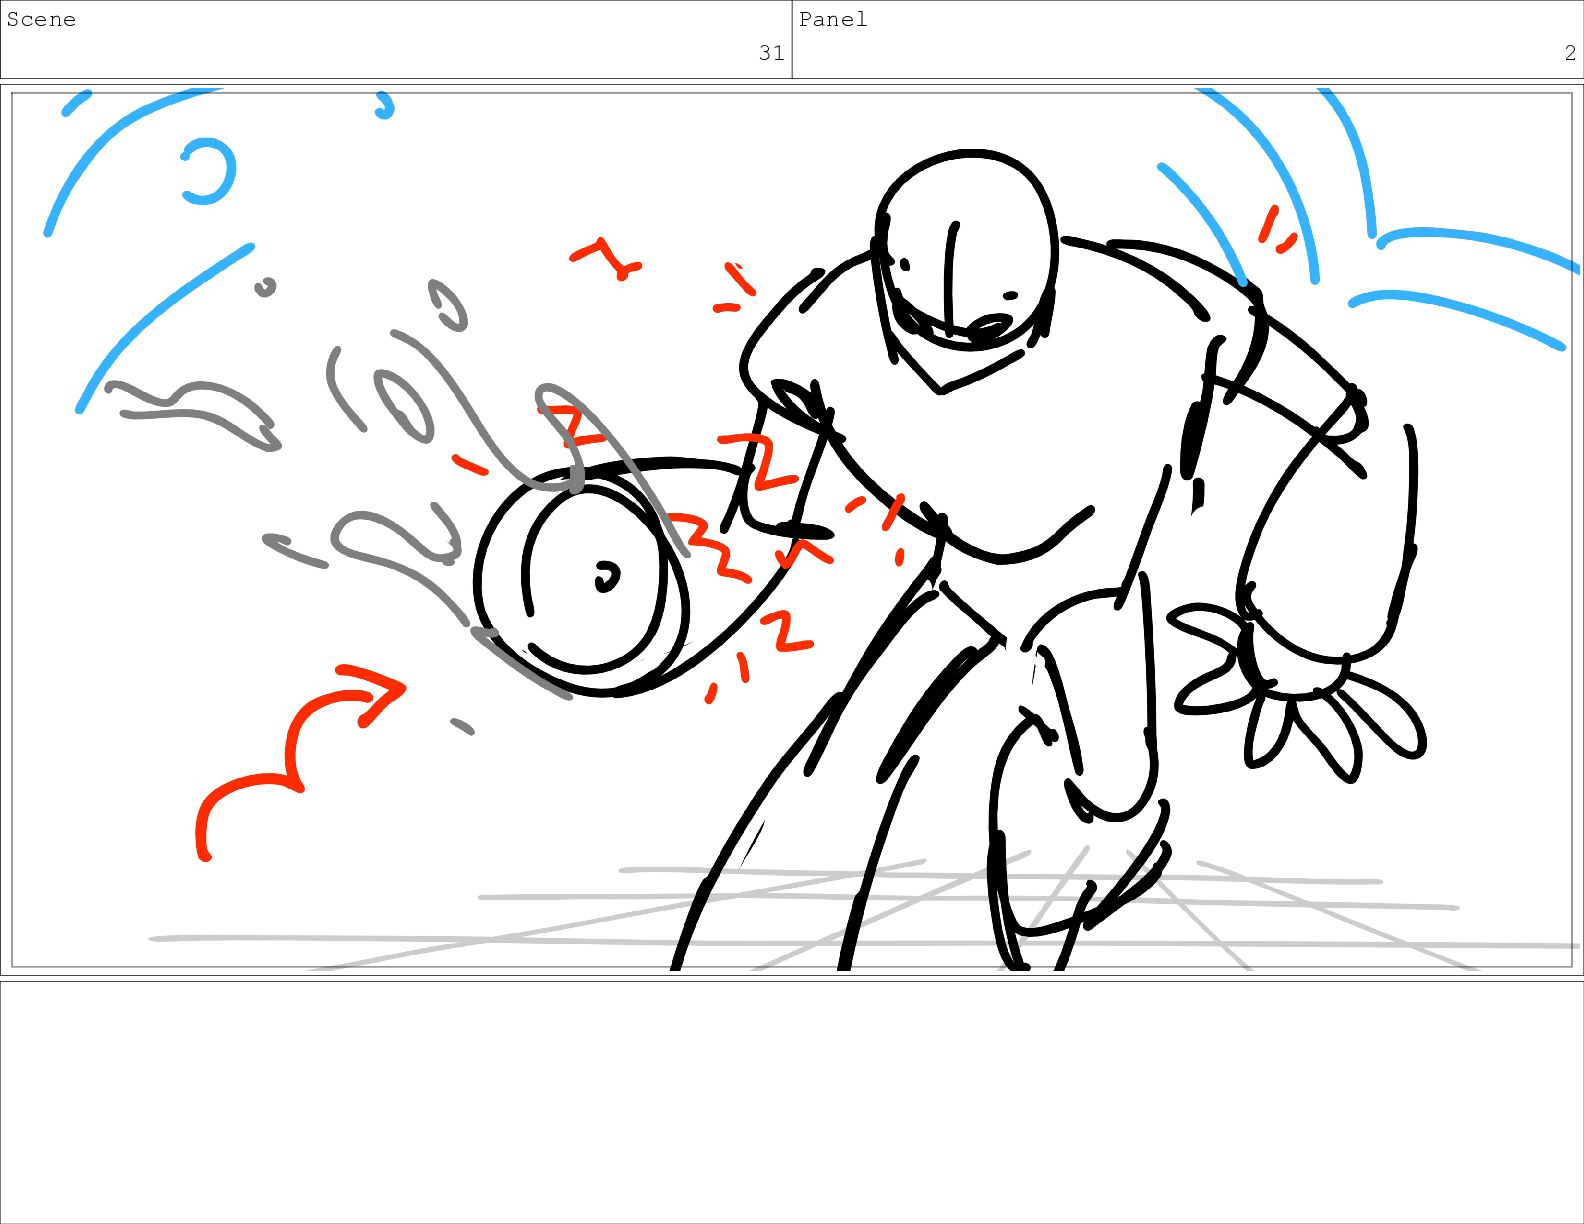Click the empty notes box below the panel
This screenshot has height=1224, width=1584.
coord(791,1100)
